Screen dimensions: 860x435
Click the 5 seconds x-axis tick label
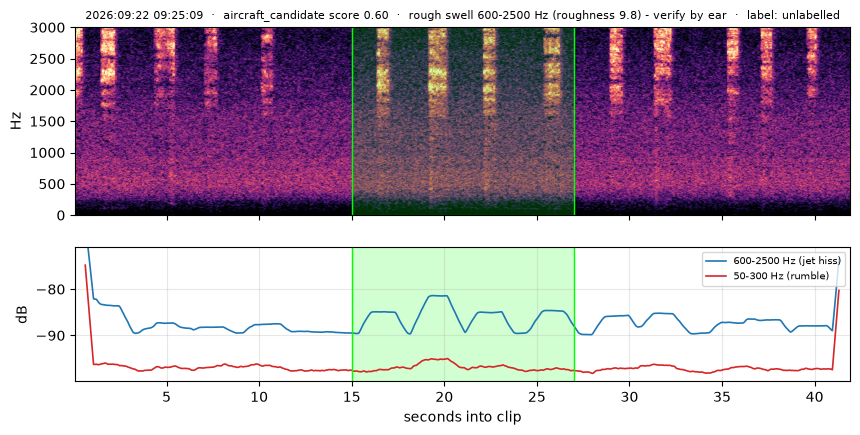coord(167,396)
